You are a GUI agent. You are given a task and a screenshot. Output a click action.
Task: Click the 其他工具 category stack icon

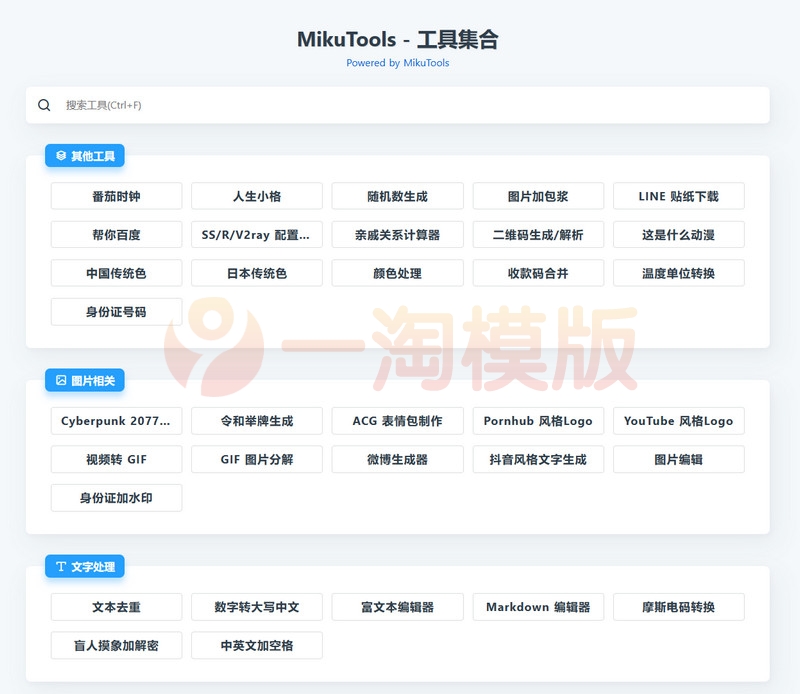point(61,156)
